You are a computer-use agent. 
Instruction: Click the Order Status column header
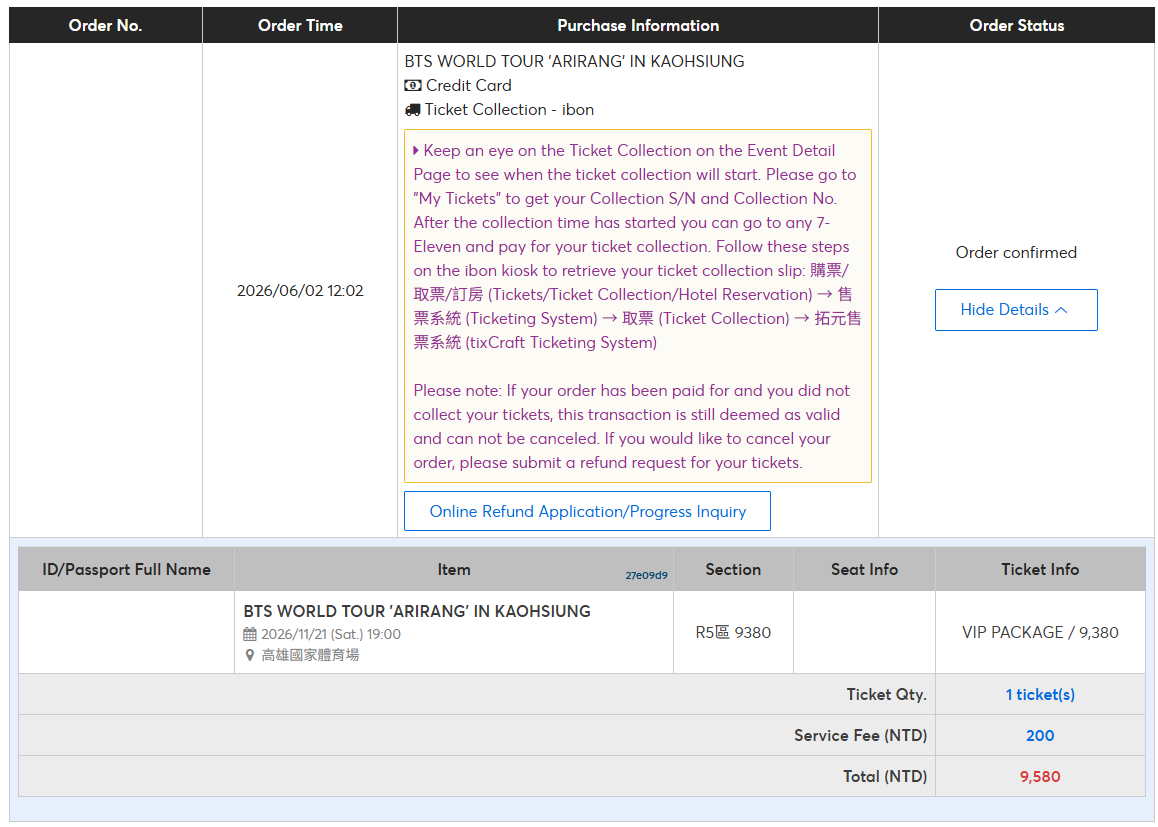(x=1016, y=25)
